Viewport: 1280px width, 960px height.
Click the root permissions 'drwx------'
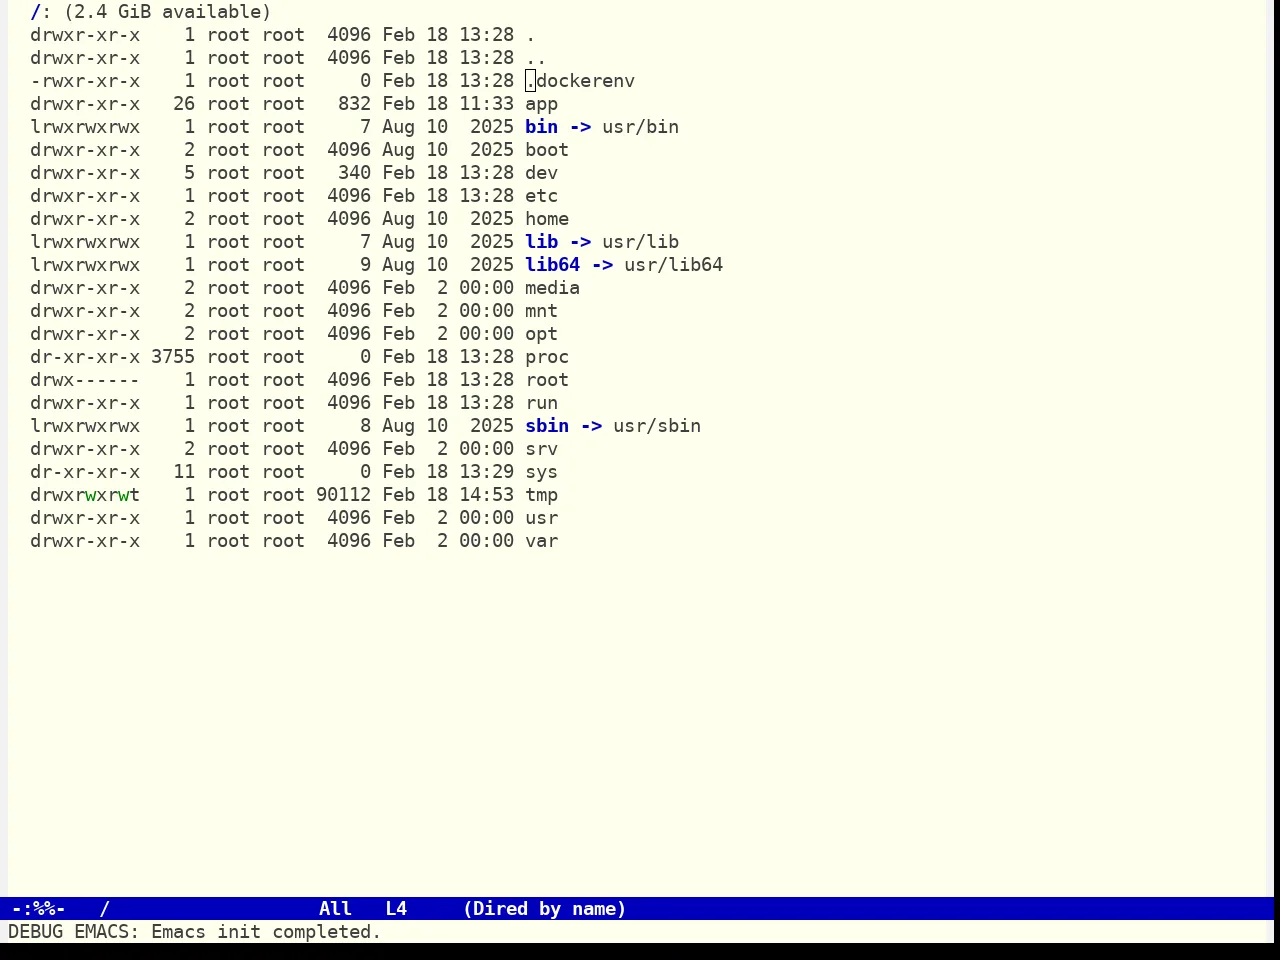click(x=85, y=380)
